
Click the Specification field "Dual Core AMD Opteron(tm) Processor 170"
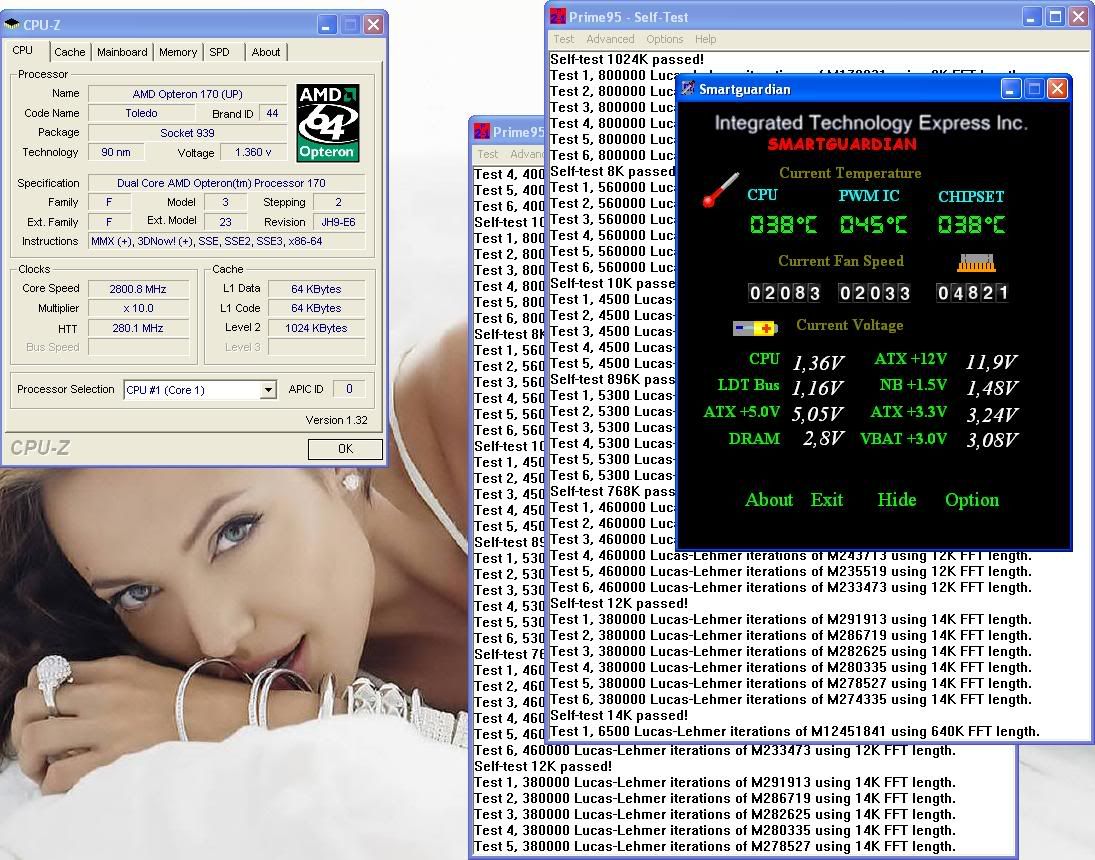(226, 183)
